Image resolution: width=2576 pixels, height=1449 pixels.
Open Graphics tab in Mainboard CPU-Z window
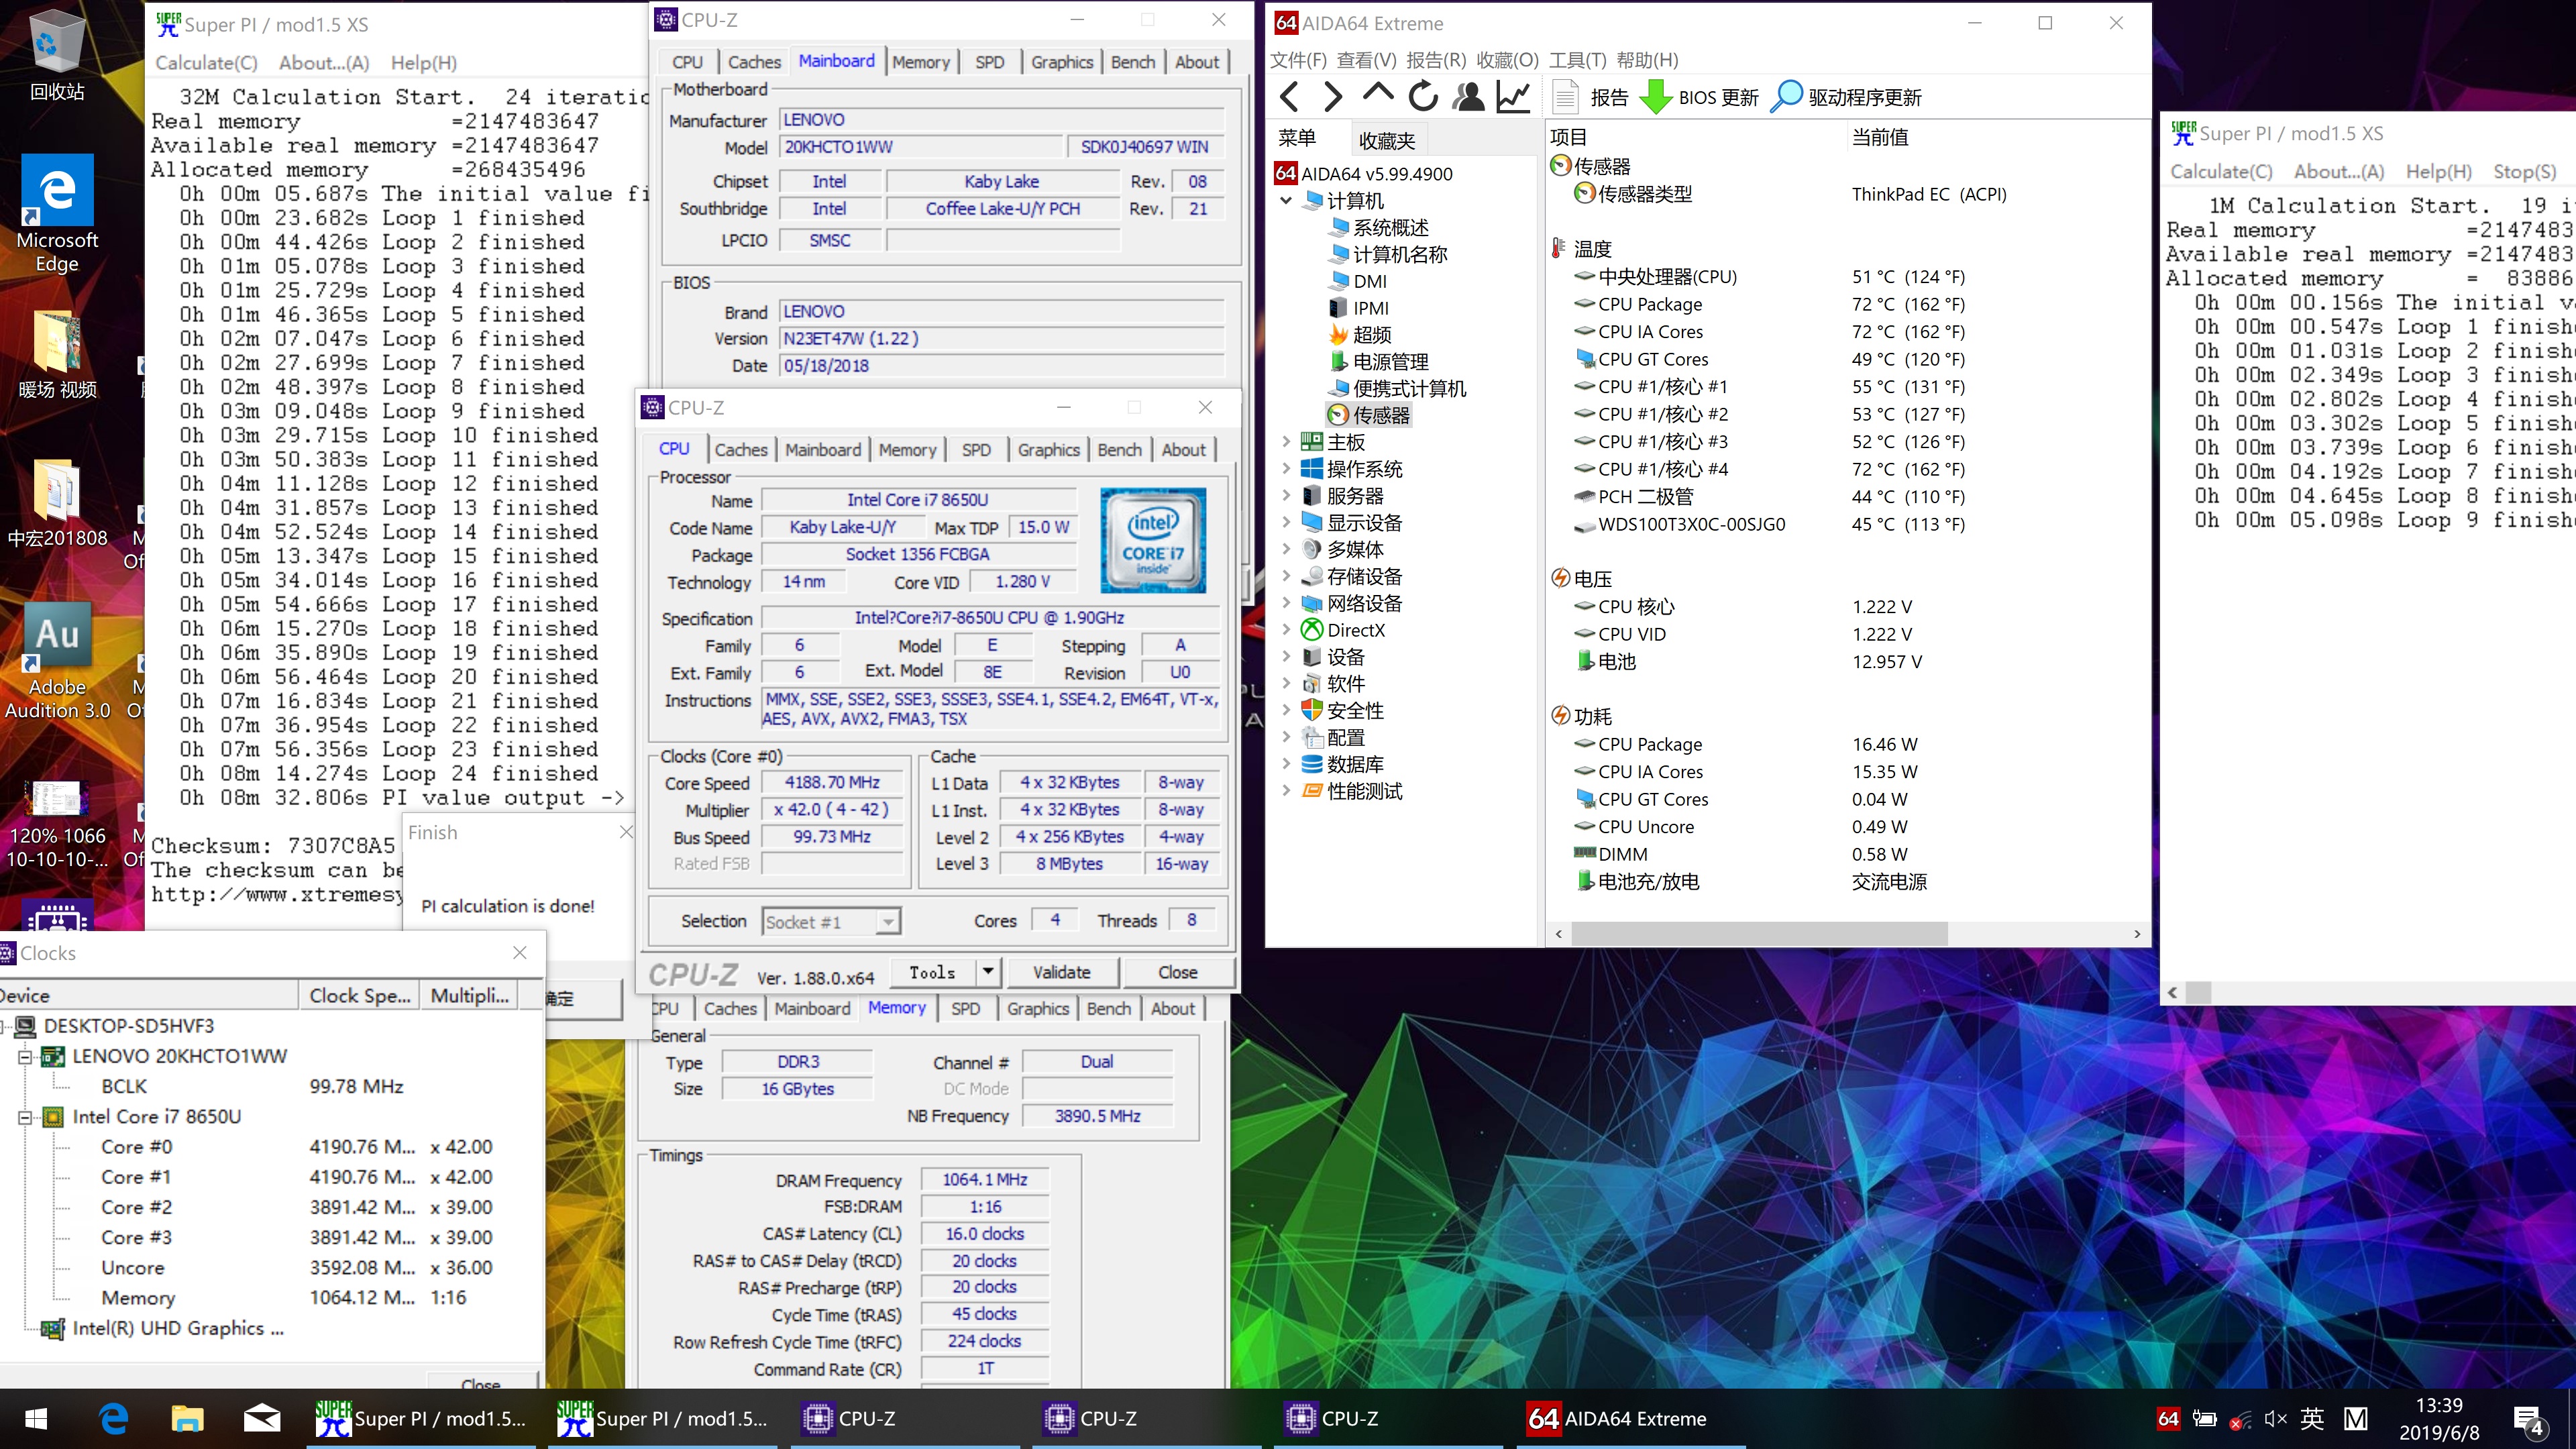pos(1062,62)
